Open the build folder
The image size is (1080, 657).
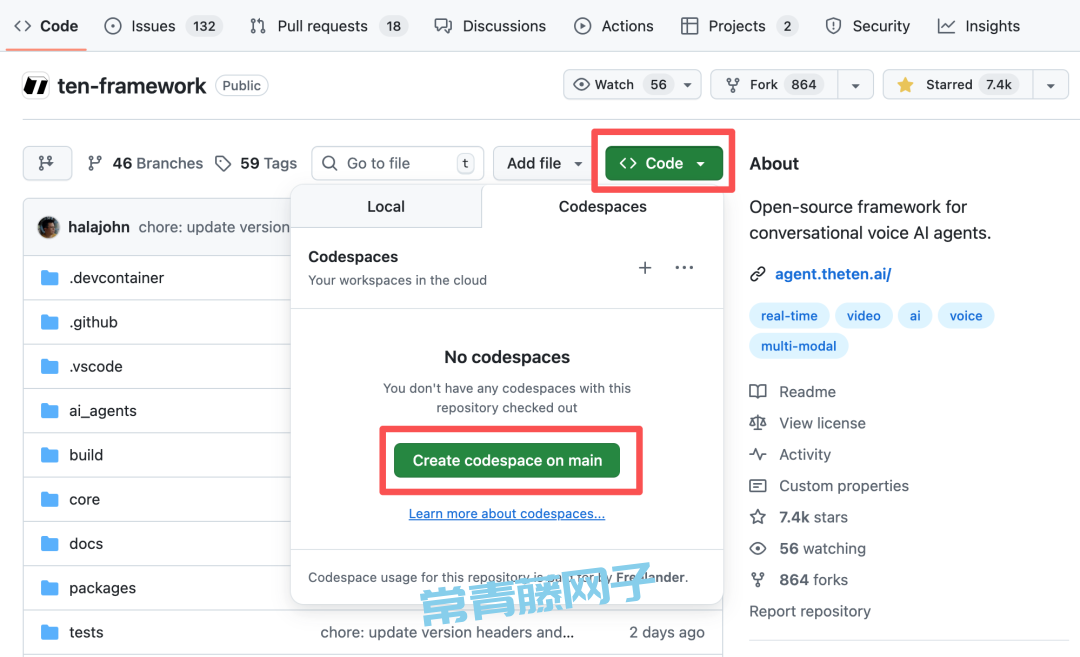[x=86, y=455]
